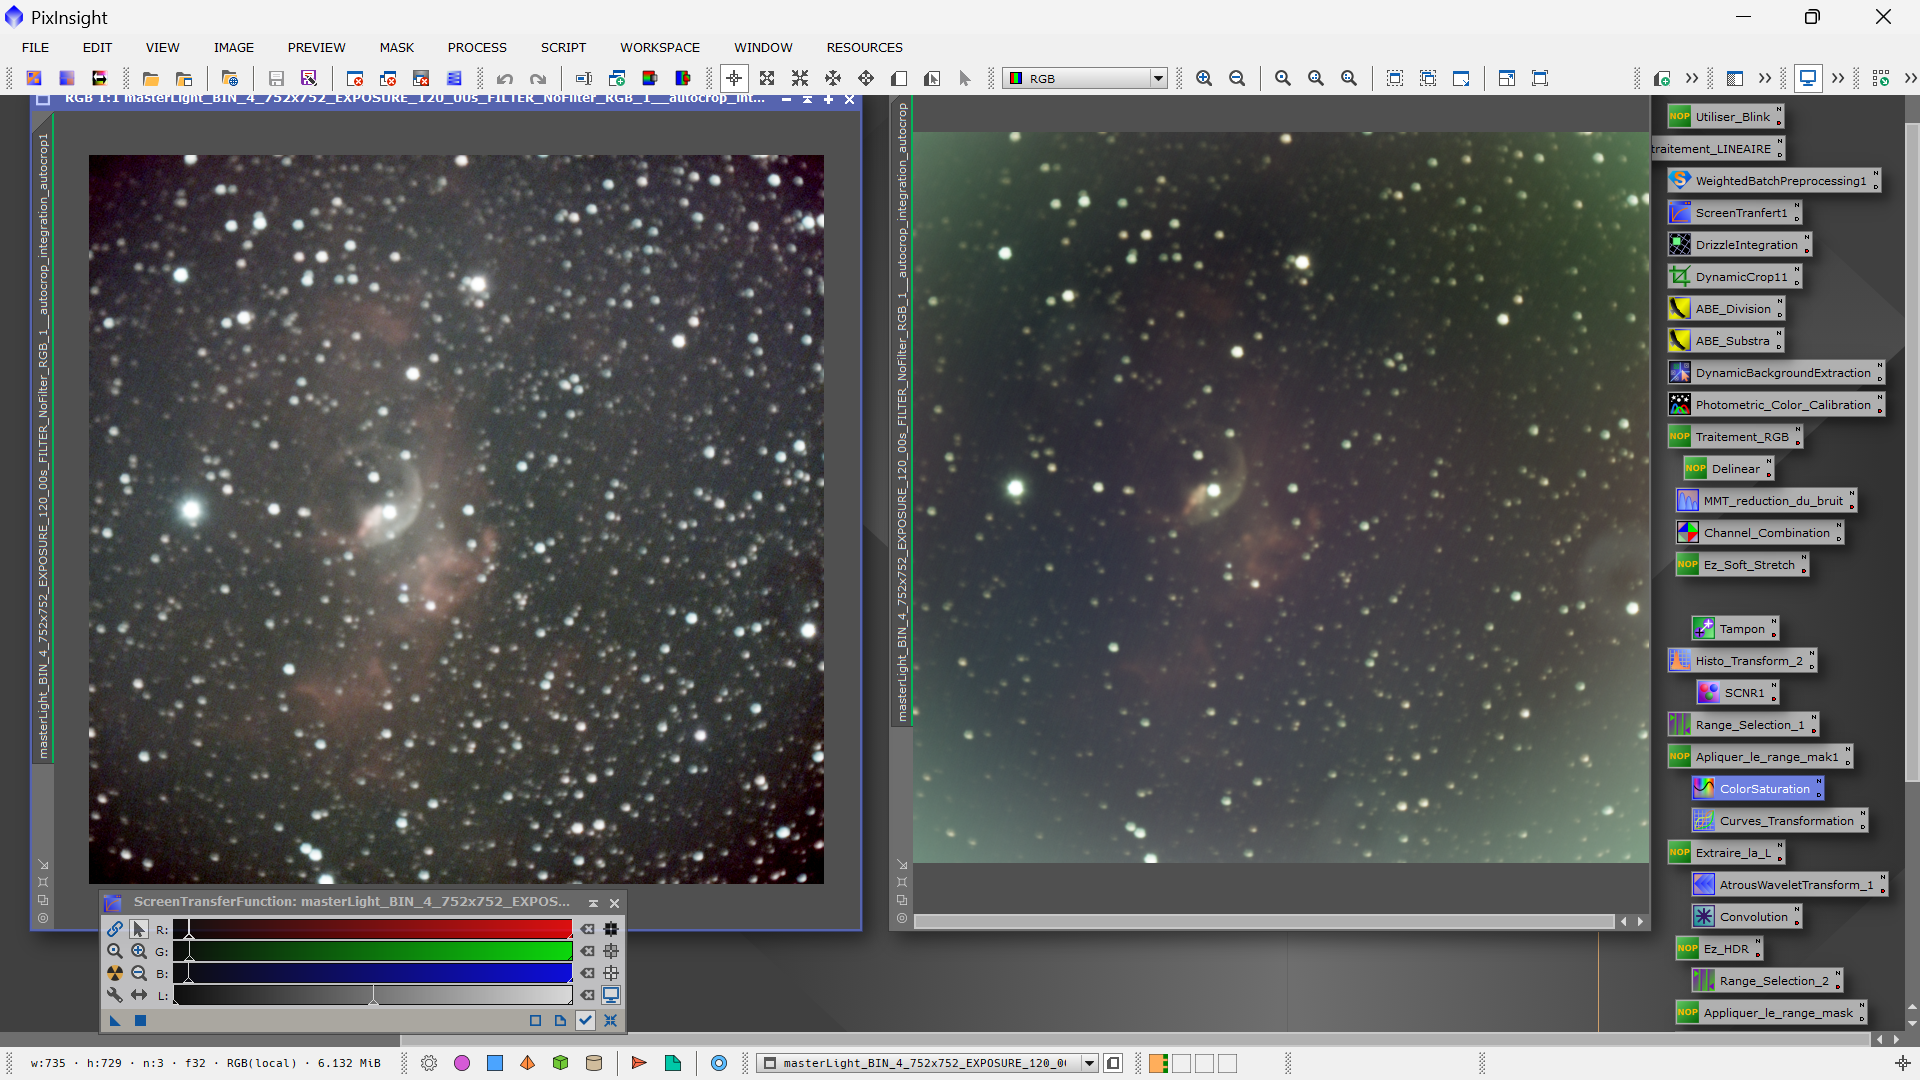Open the MMT_reduction_du_bruit process icon
Screen dimensions: 1920x1080
click(x=1766, y=501)
